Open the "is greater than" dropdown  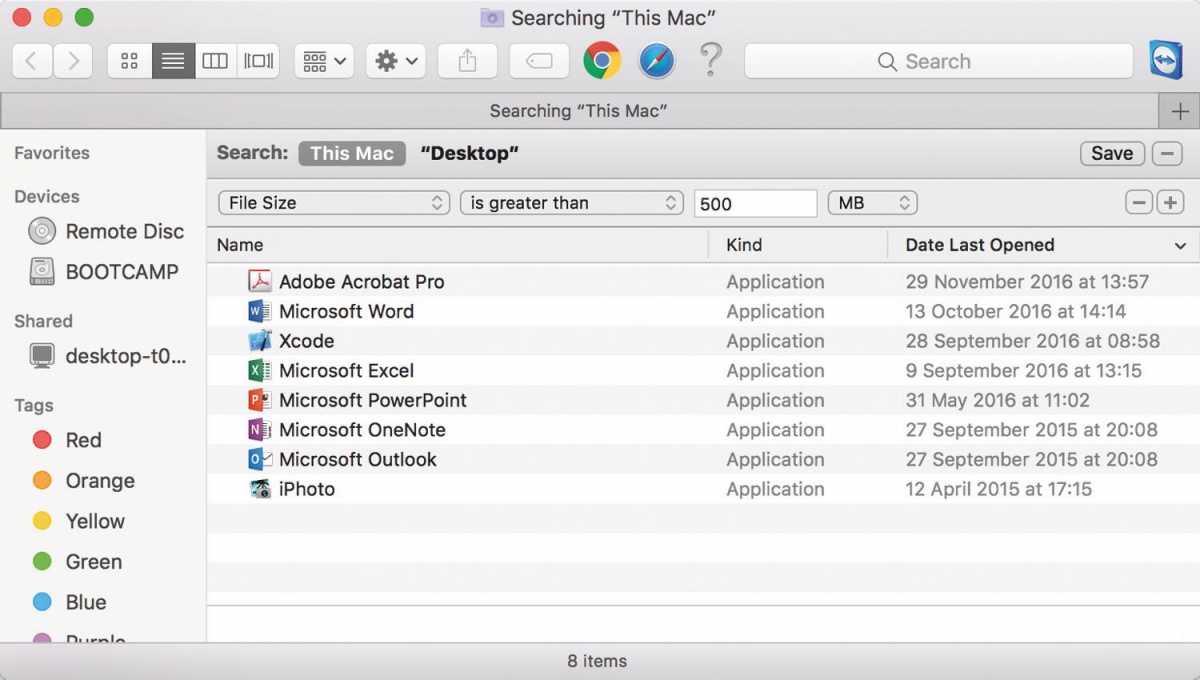[x=572, y=203]
